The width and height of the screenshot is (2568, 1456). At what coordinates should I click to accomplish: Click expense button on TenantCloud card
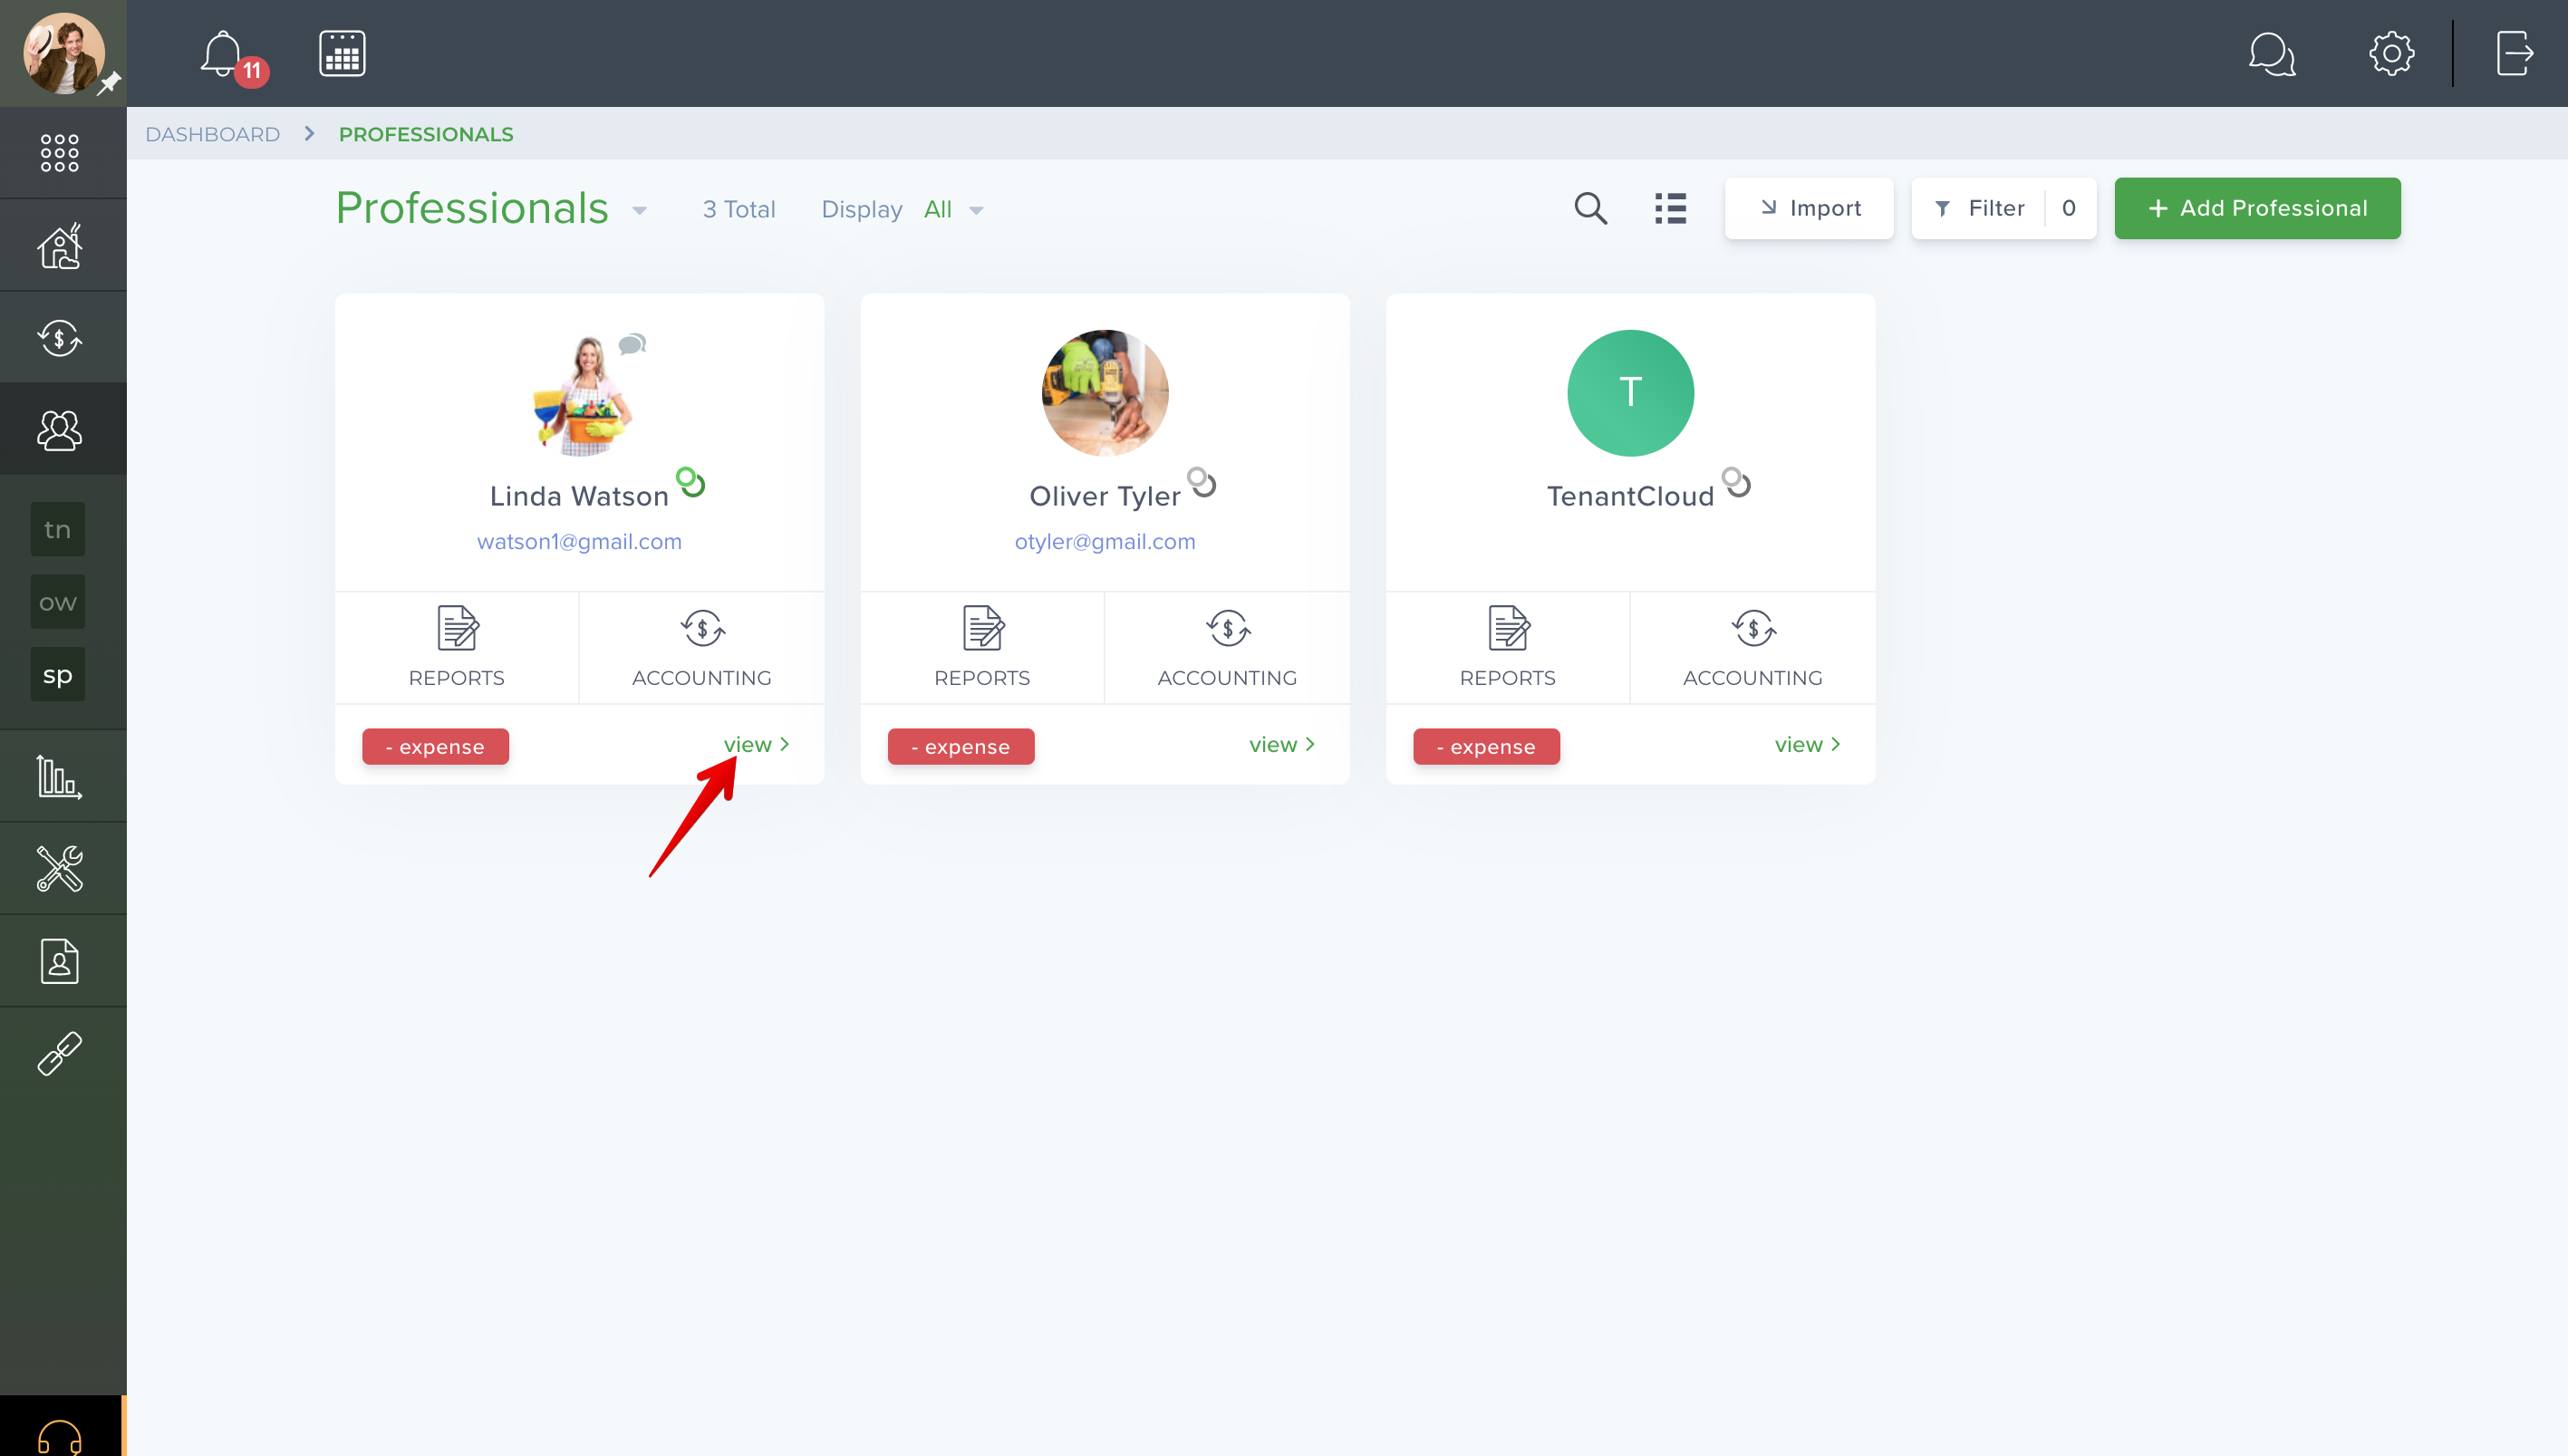tap(1487, 747)
